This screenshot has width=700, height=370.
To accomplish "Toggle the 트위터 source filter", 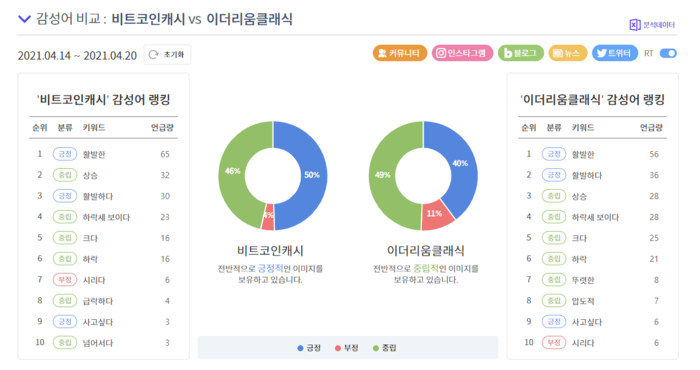I will point(615,53).
